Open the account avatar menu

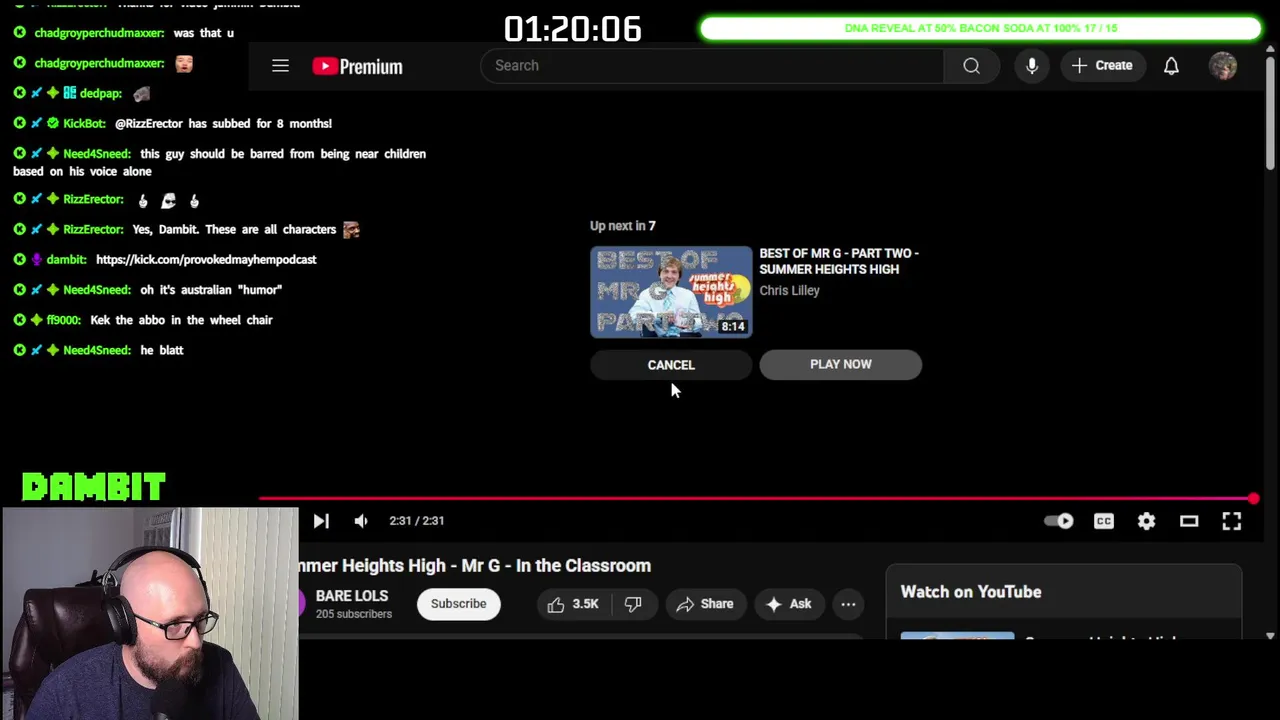click(x=1223, y=66)
